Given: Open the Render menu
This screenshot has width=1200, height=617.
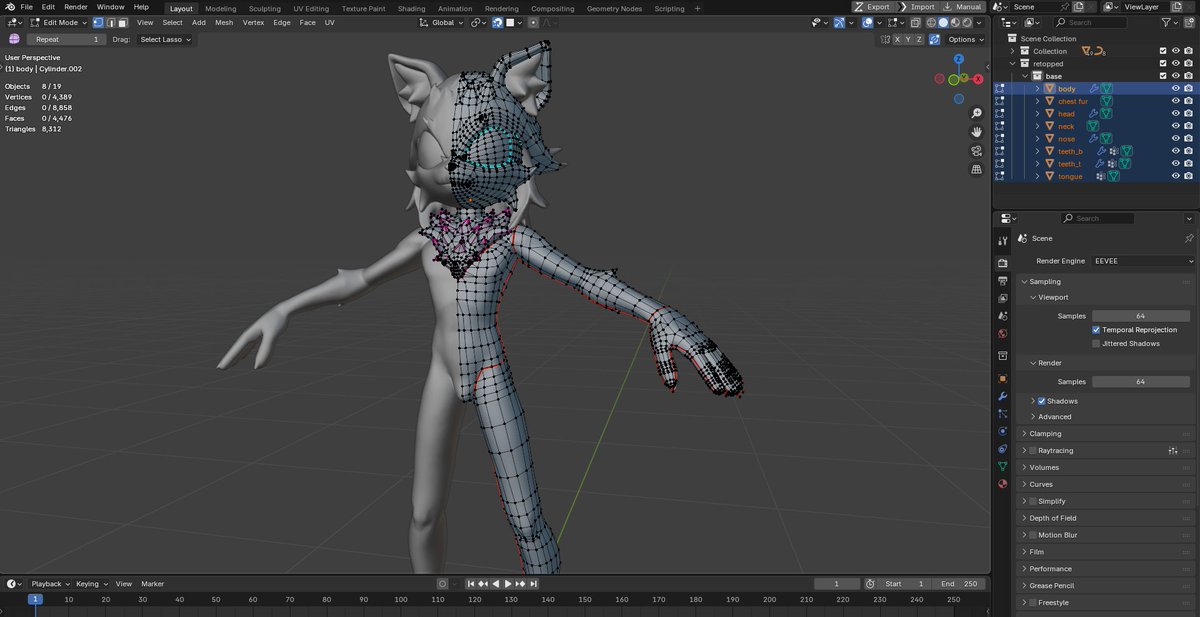Looking at the screenshot, I should click(75, 7).
